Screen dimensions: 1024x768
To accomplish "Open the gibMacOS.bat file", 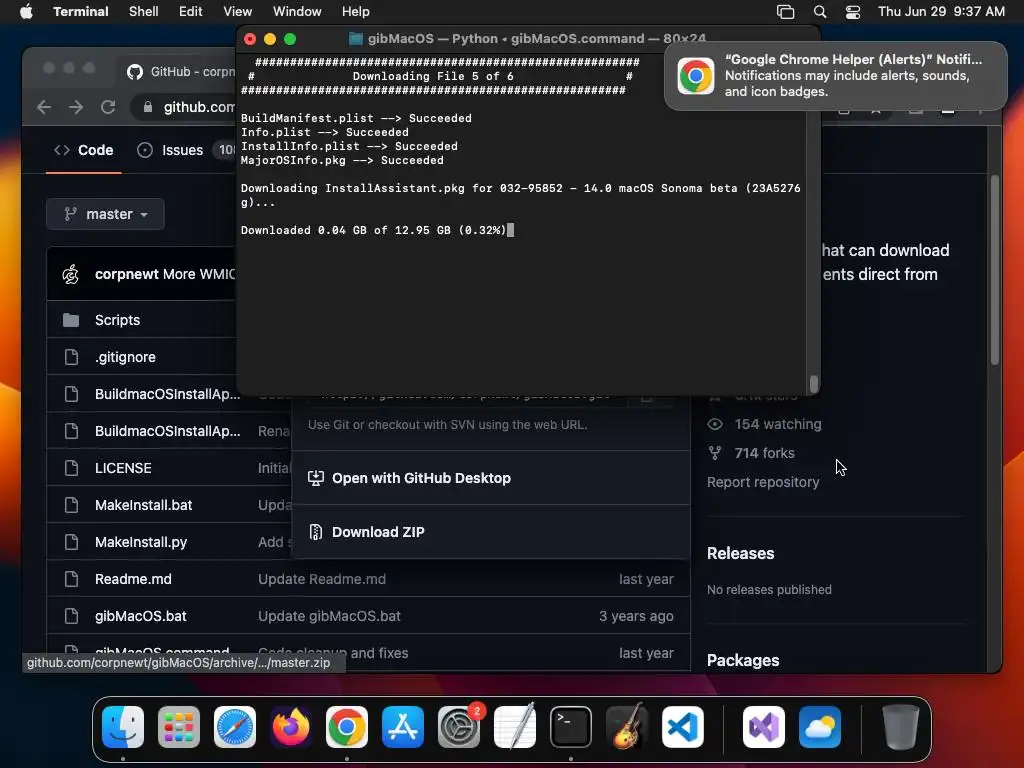I will coord(140,616).
